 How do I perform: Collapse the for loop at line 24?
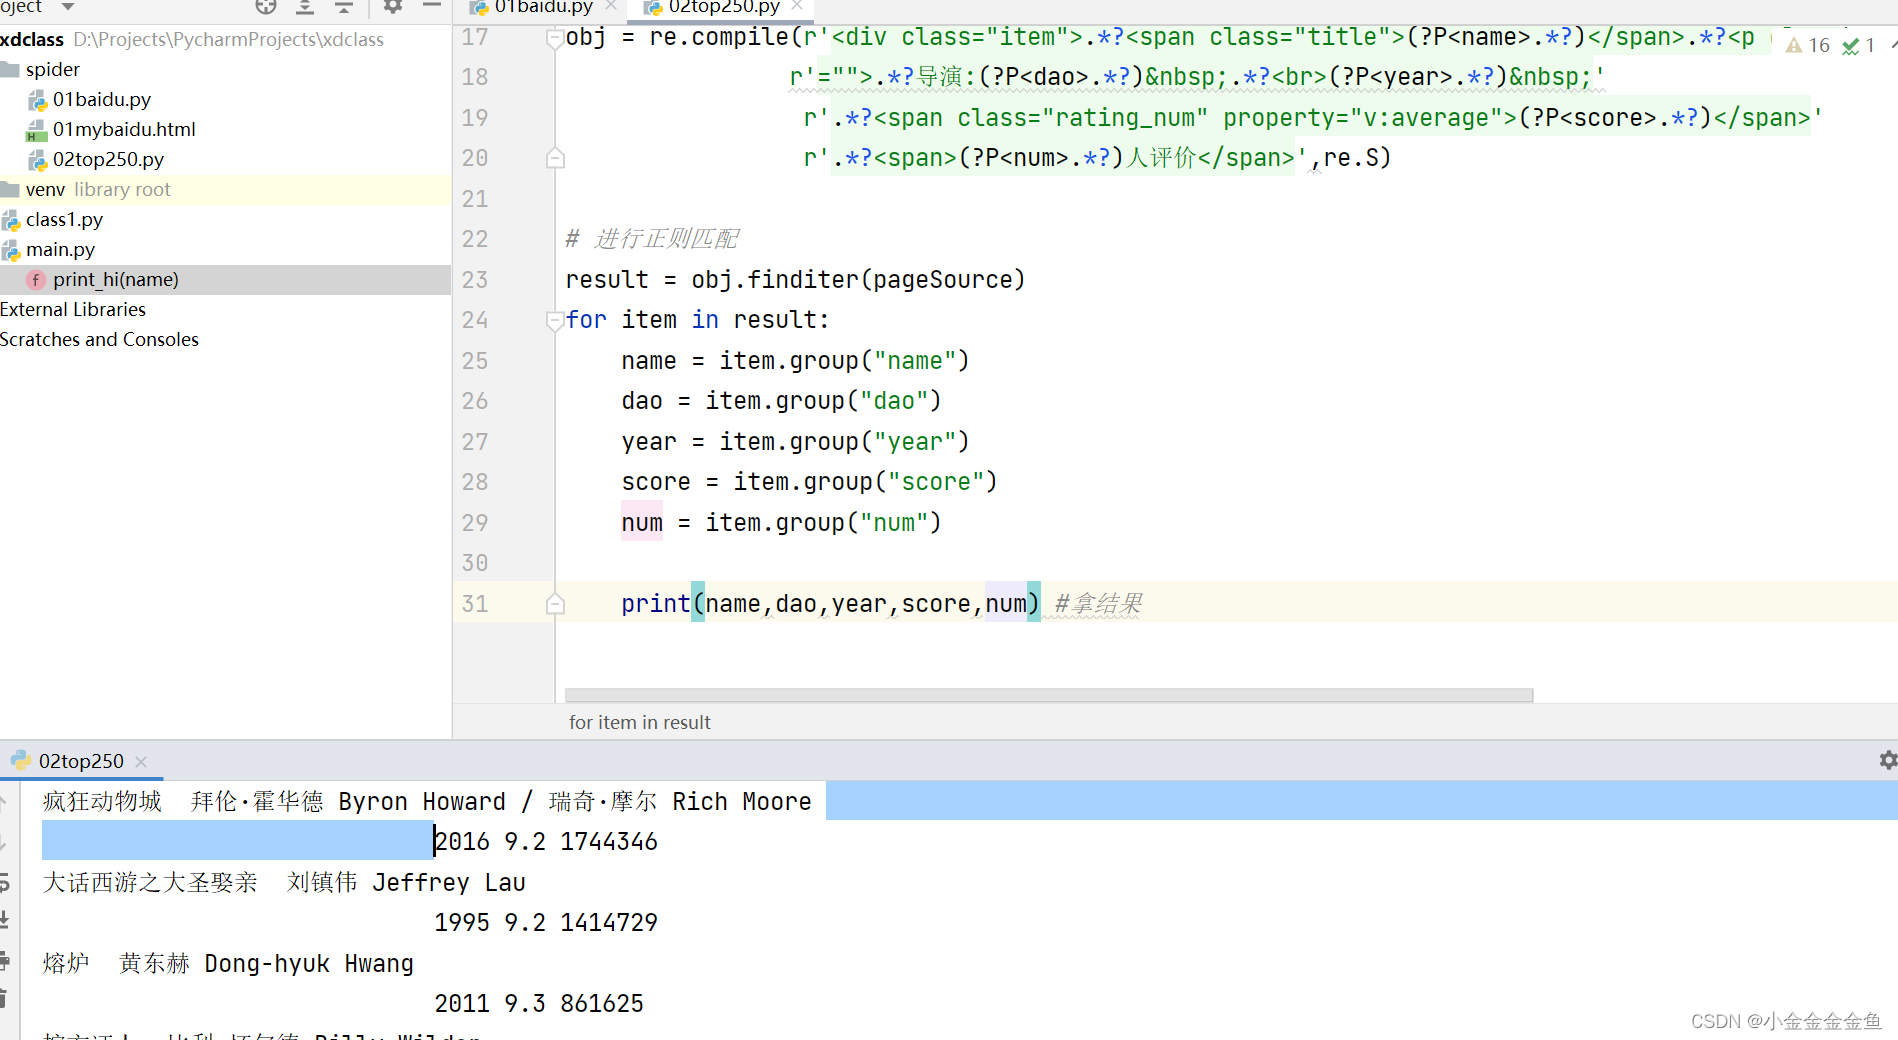pos(555,320)
